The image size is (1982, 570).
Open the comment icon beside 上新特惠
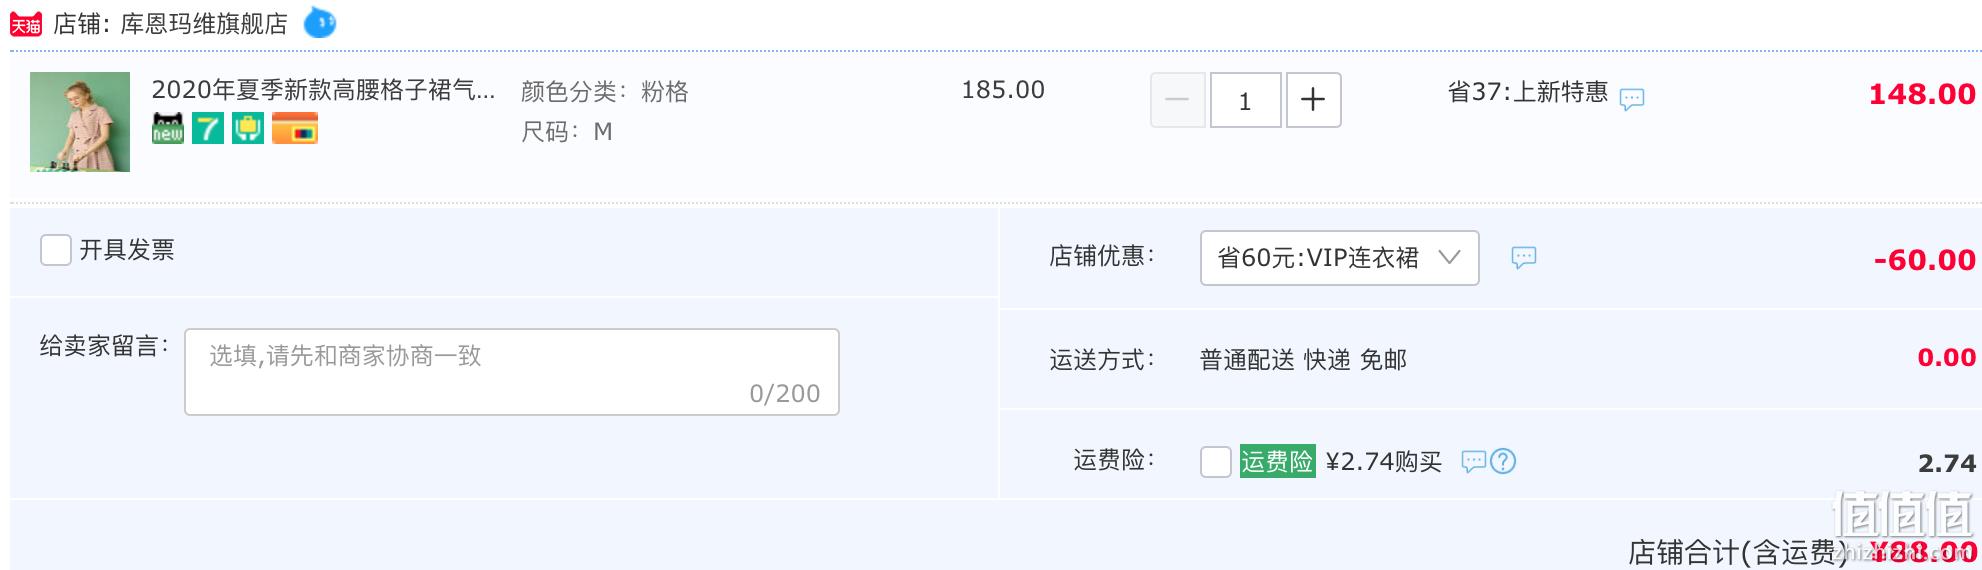tap(1632, 99)
